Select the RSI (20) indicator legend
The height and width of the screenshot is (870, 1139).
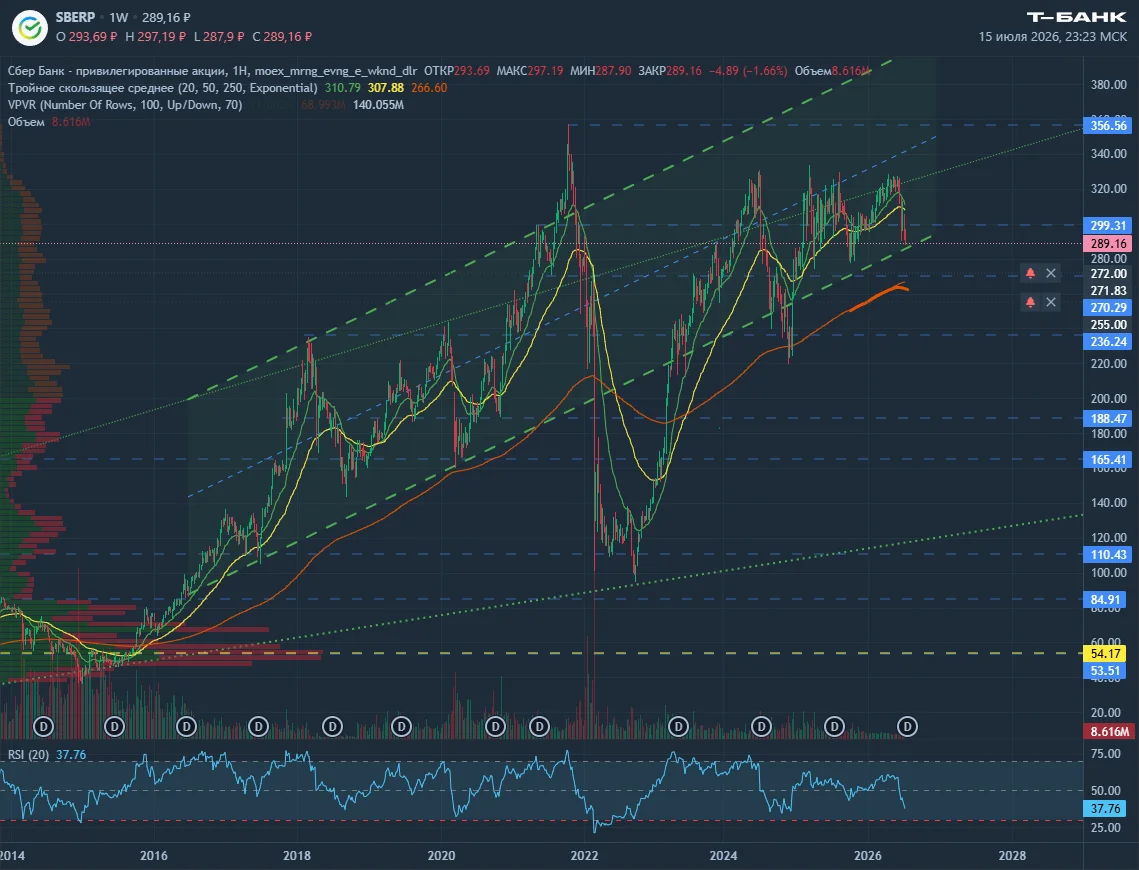[28, 755]
